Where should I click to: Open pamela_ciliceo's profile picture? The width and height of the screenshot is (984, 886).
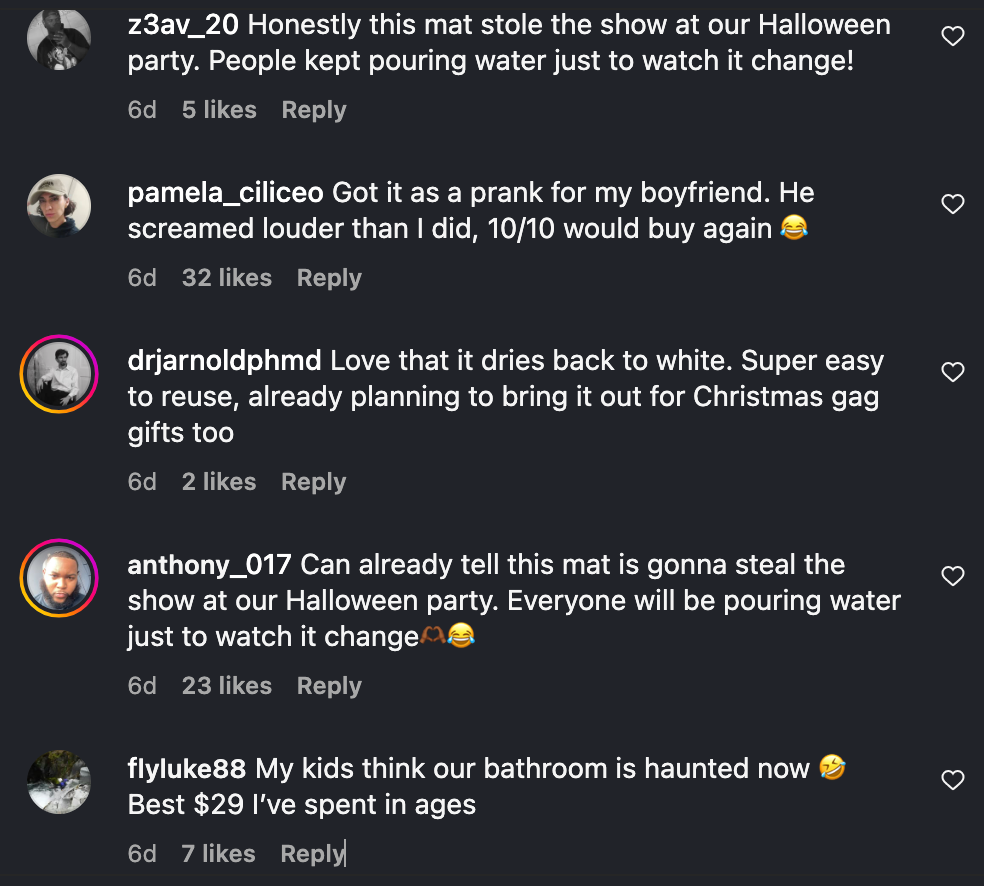(x=59, y=206)
